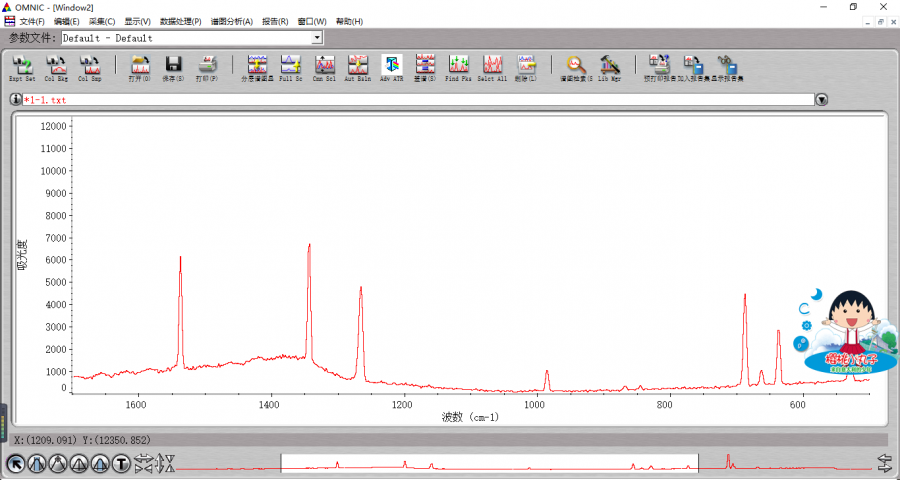Run Find Pks peak finding tool

click(x=459, y=68)
